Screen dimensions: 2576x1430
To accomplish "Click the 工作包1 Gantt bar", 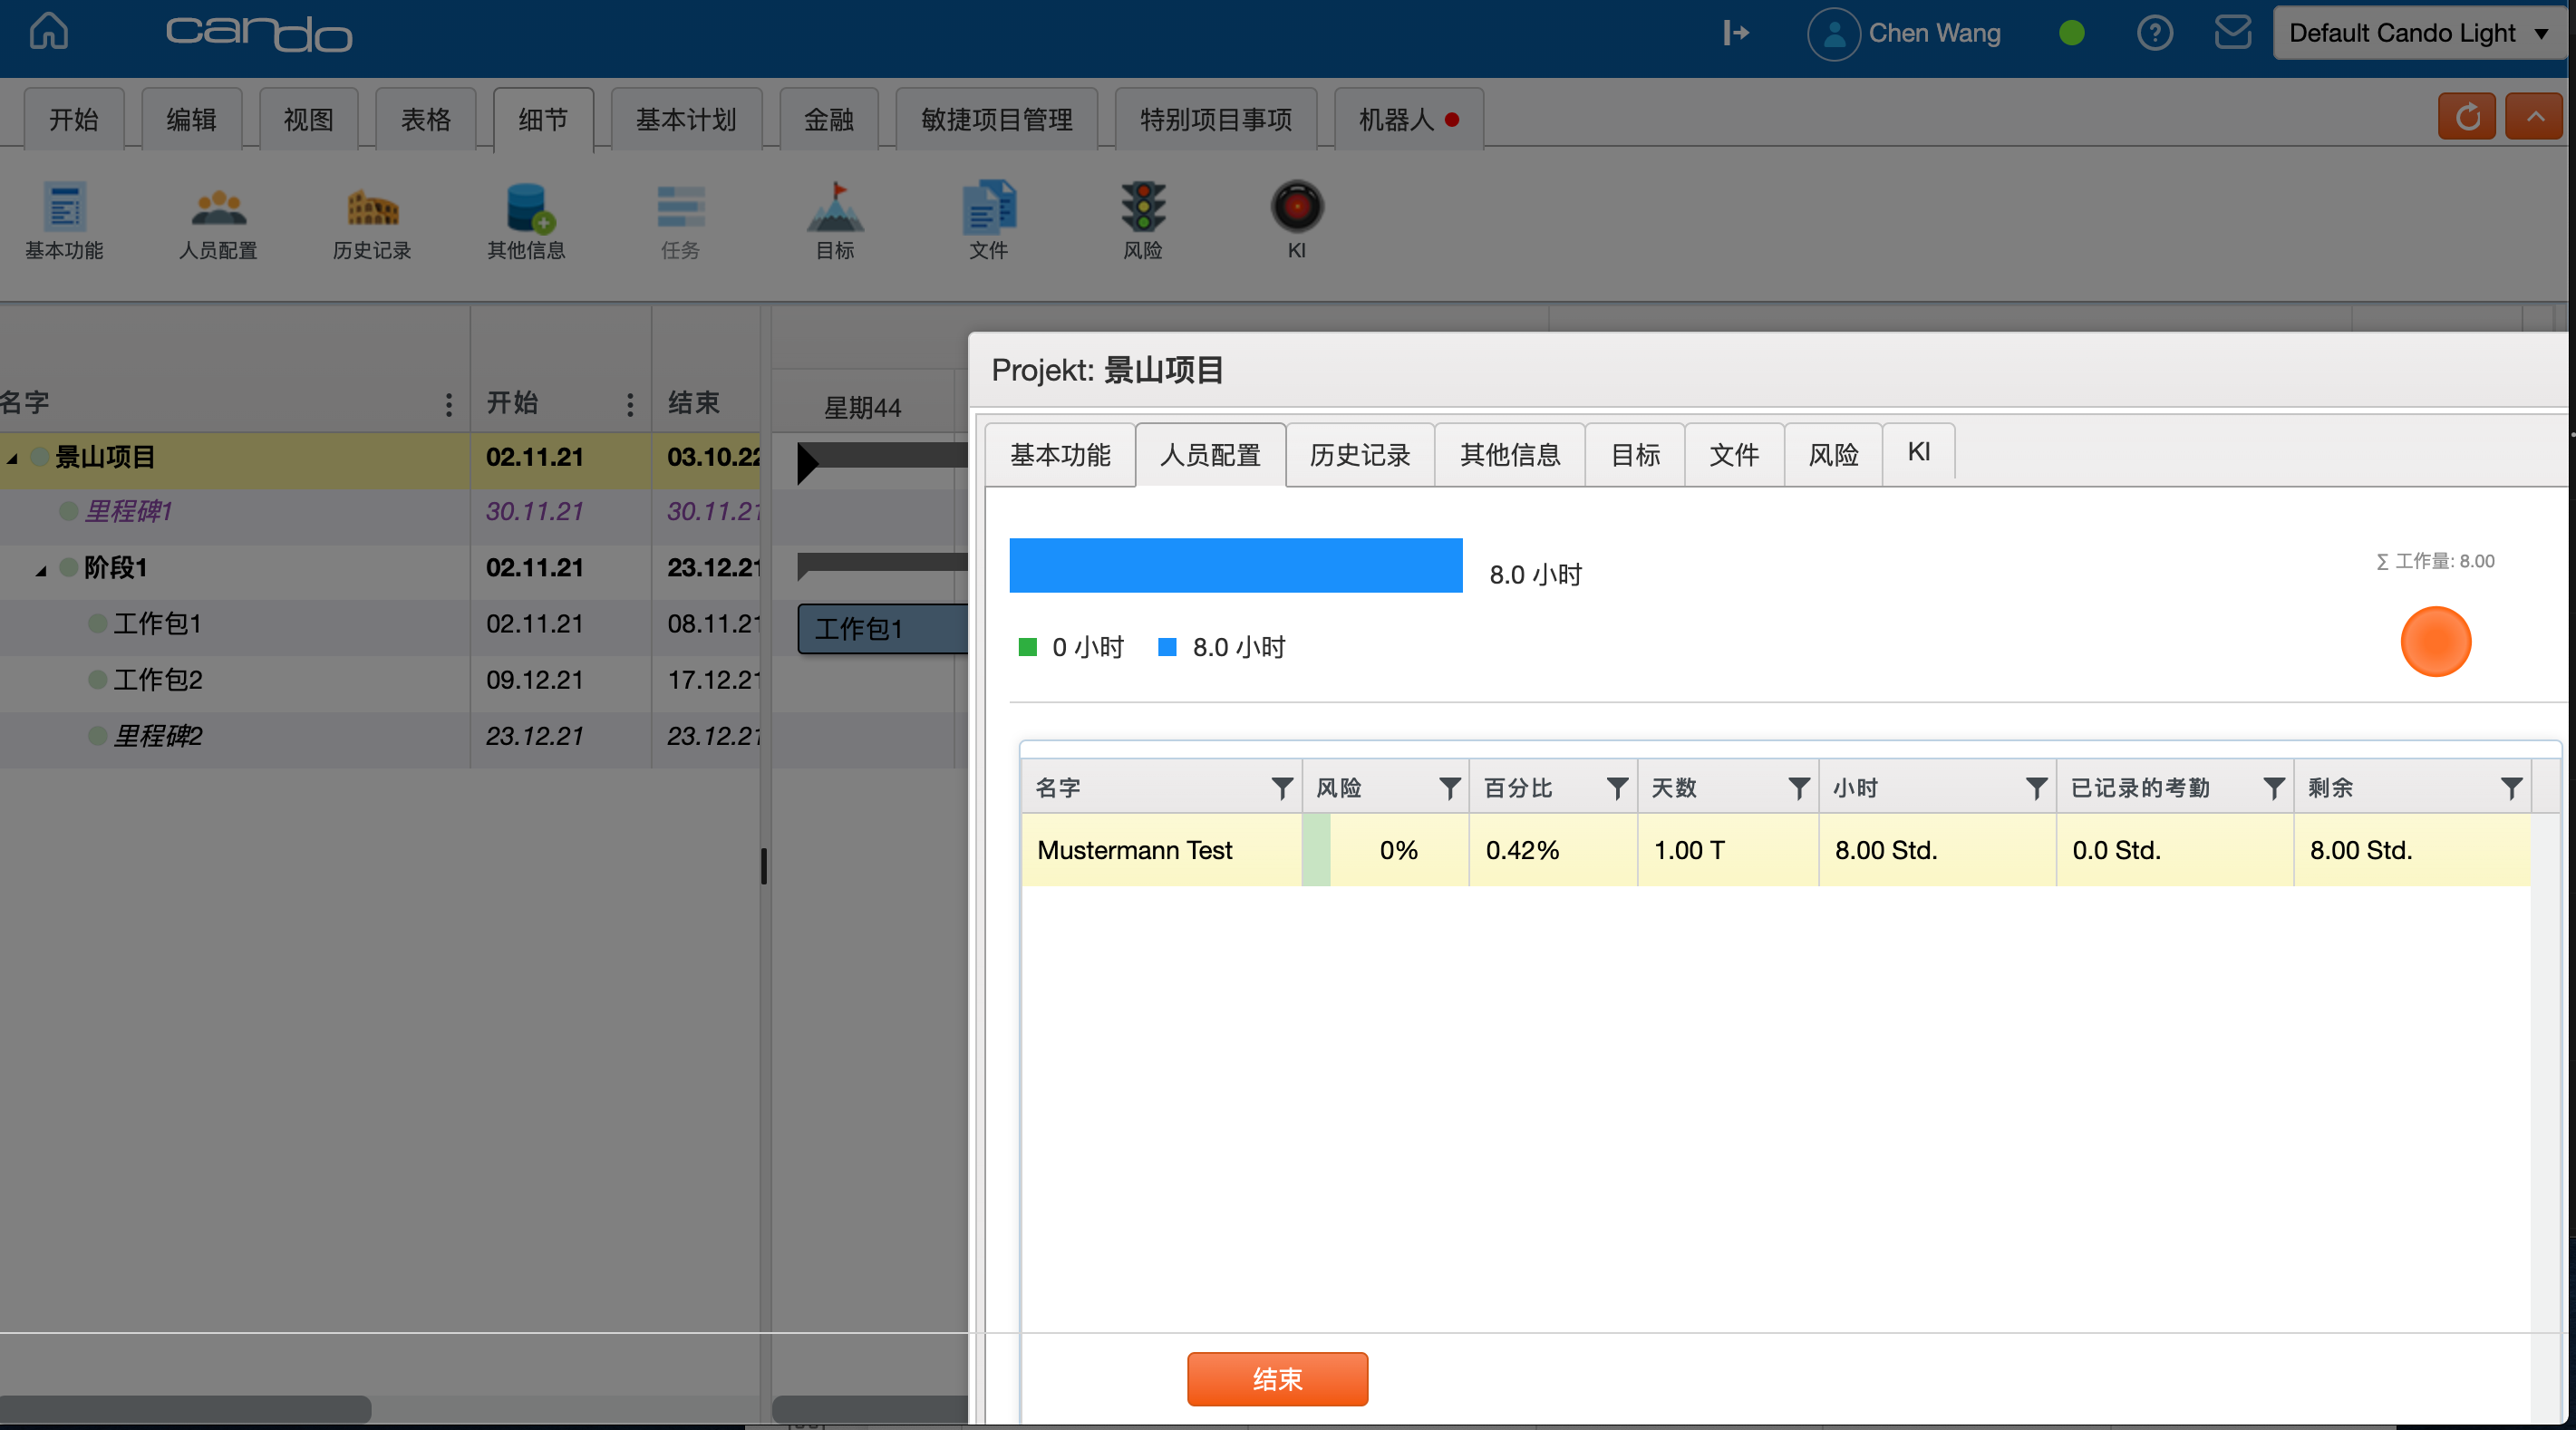I will coord(883,629).
